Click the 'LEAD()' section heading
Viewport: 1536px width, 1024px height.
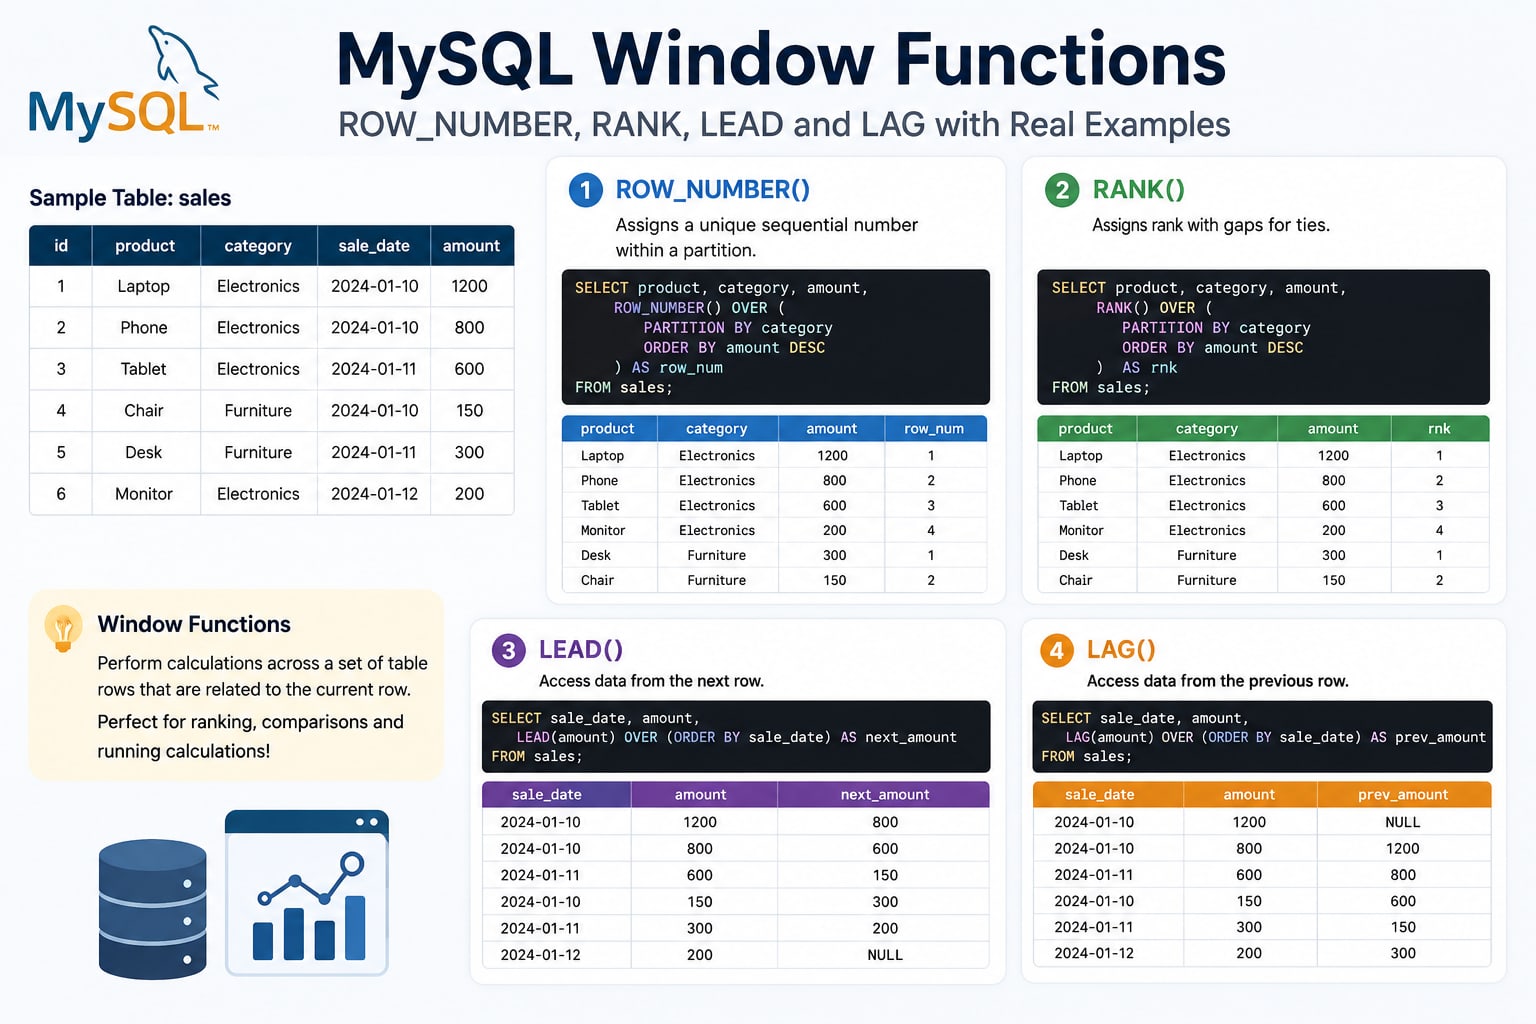pyautogui.click(x=581, y=650)
